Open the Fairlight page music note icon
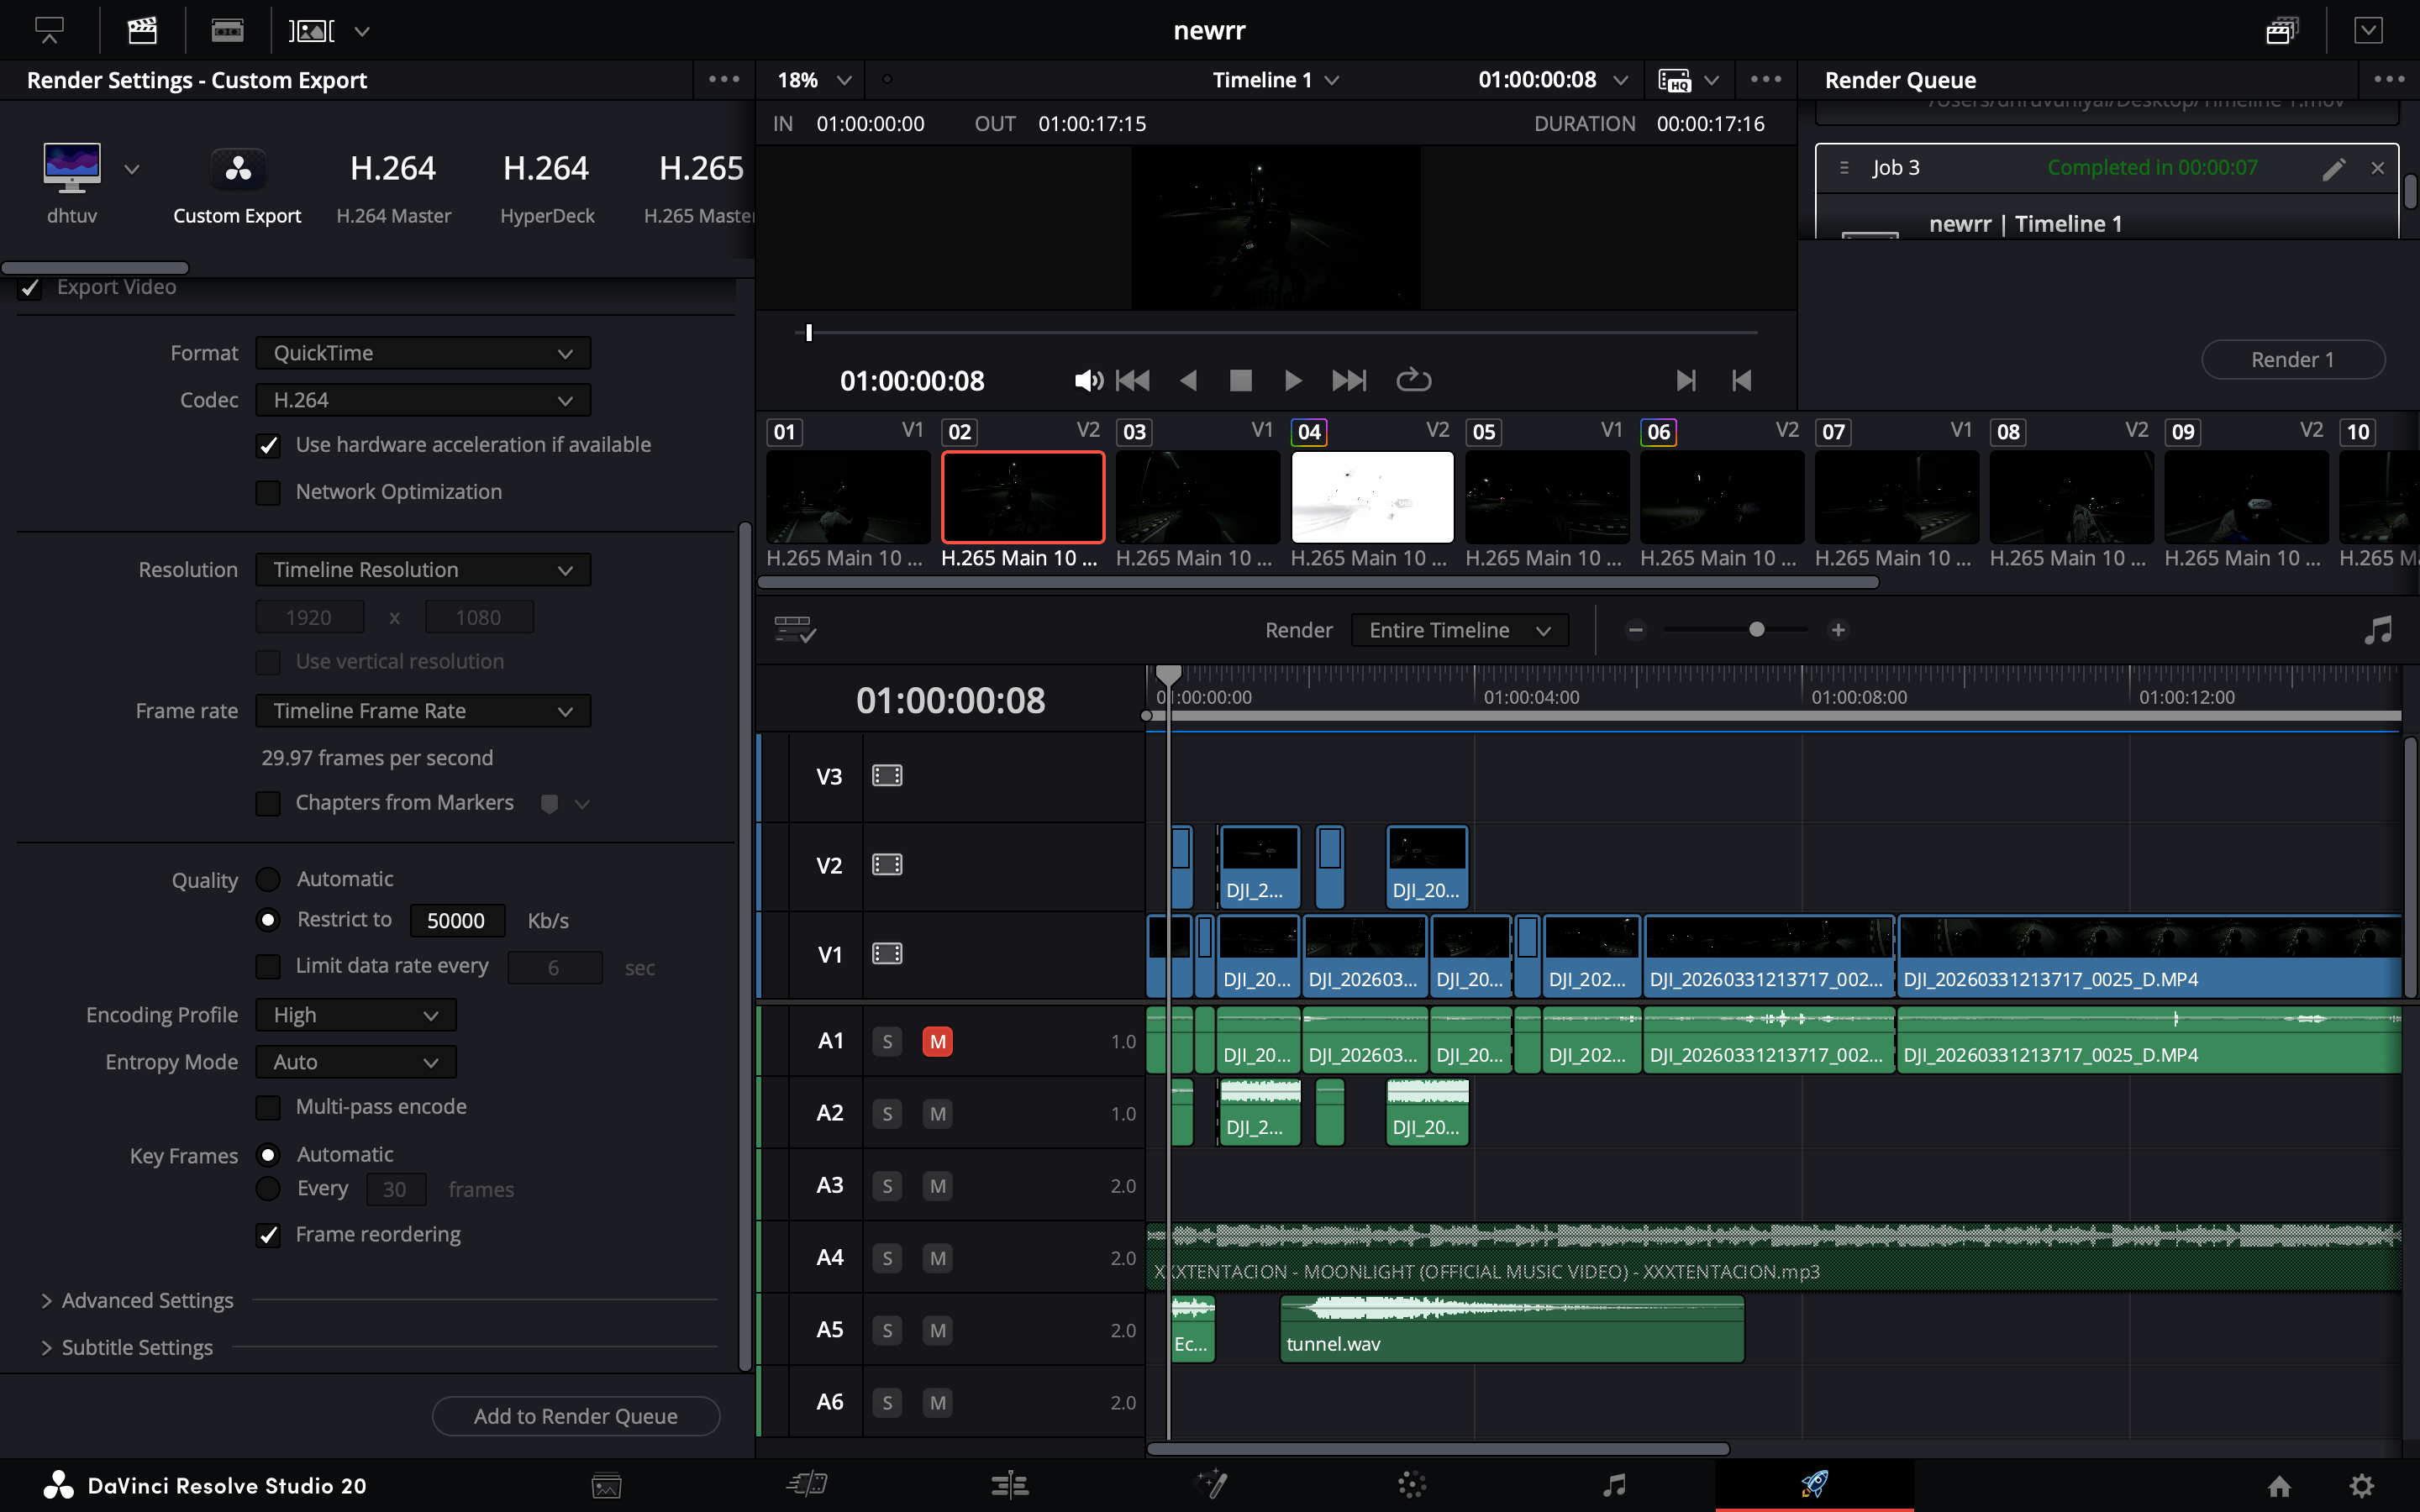Viewport: 2420px width, 1512px height. coord(1614,1485)
